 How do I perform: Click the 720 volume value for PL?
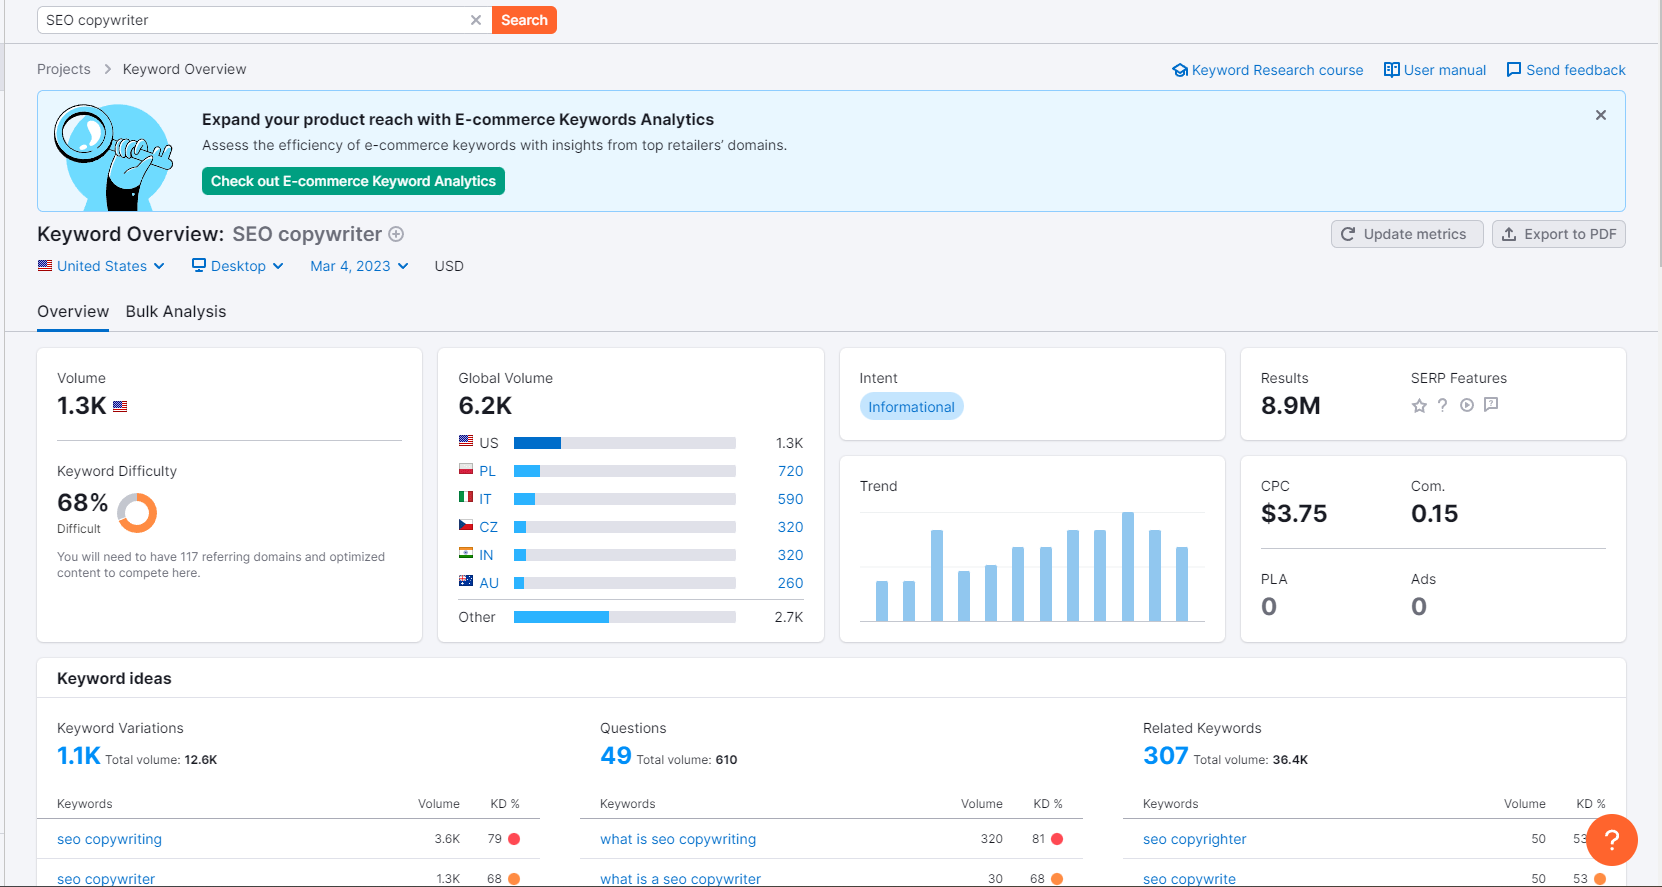[x=790, y=471]
